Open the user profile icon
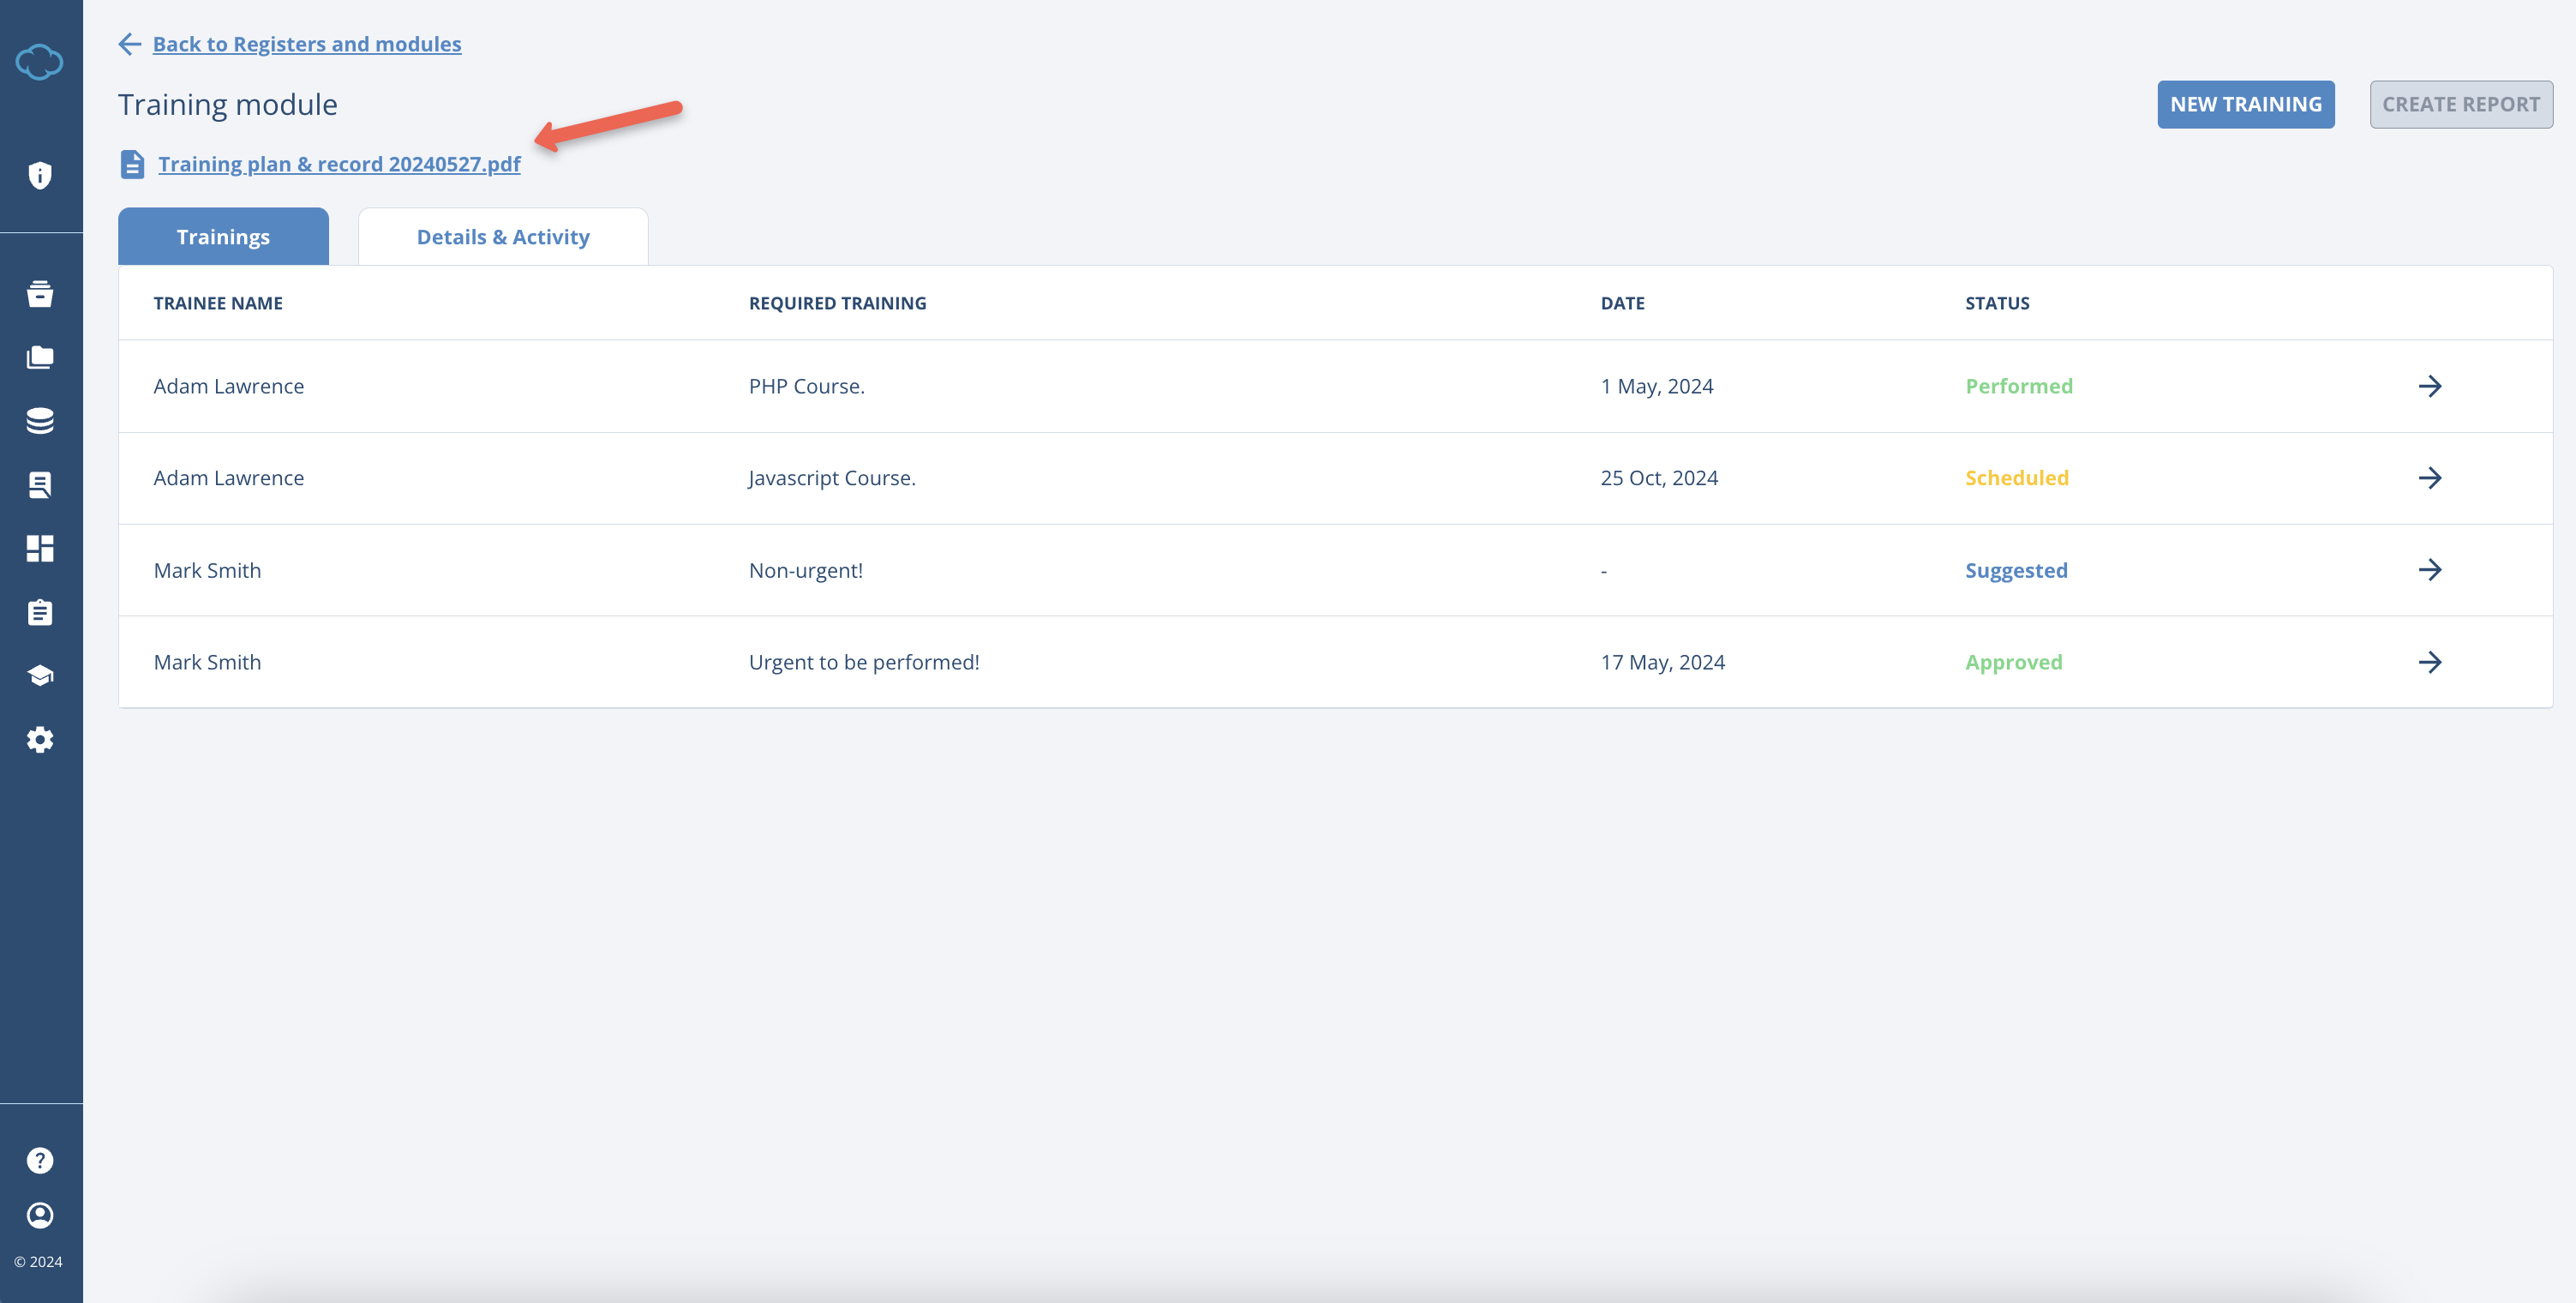The image size is (2576, 1303). tap(40, 1215)
